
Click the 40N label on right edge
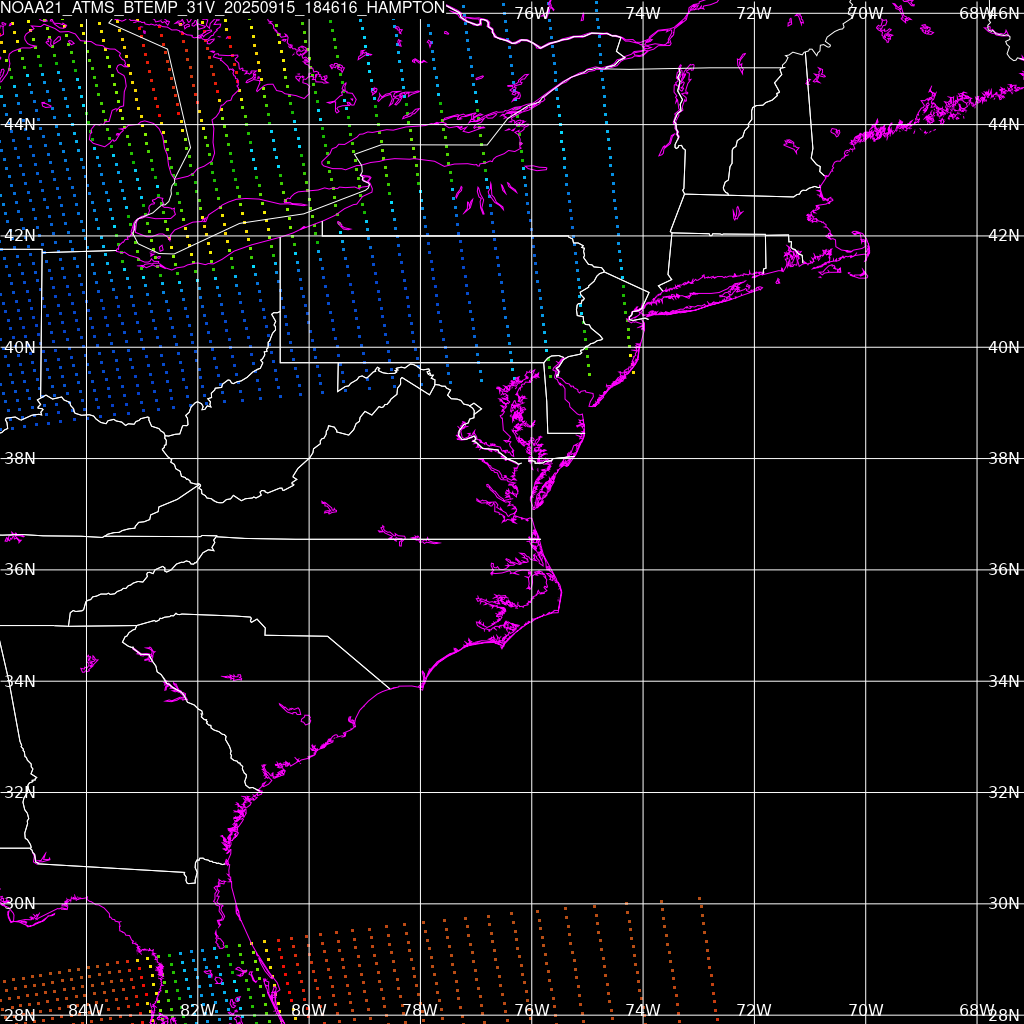[1004, 347]
